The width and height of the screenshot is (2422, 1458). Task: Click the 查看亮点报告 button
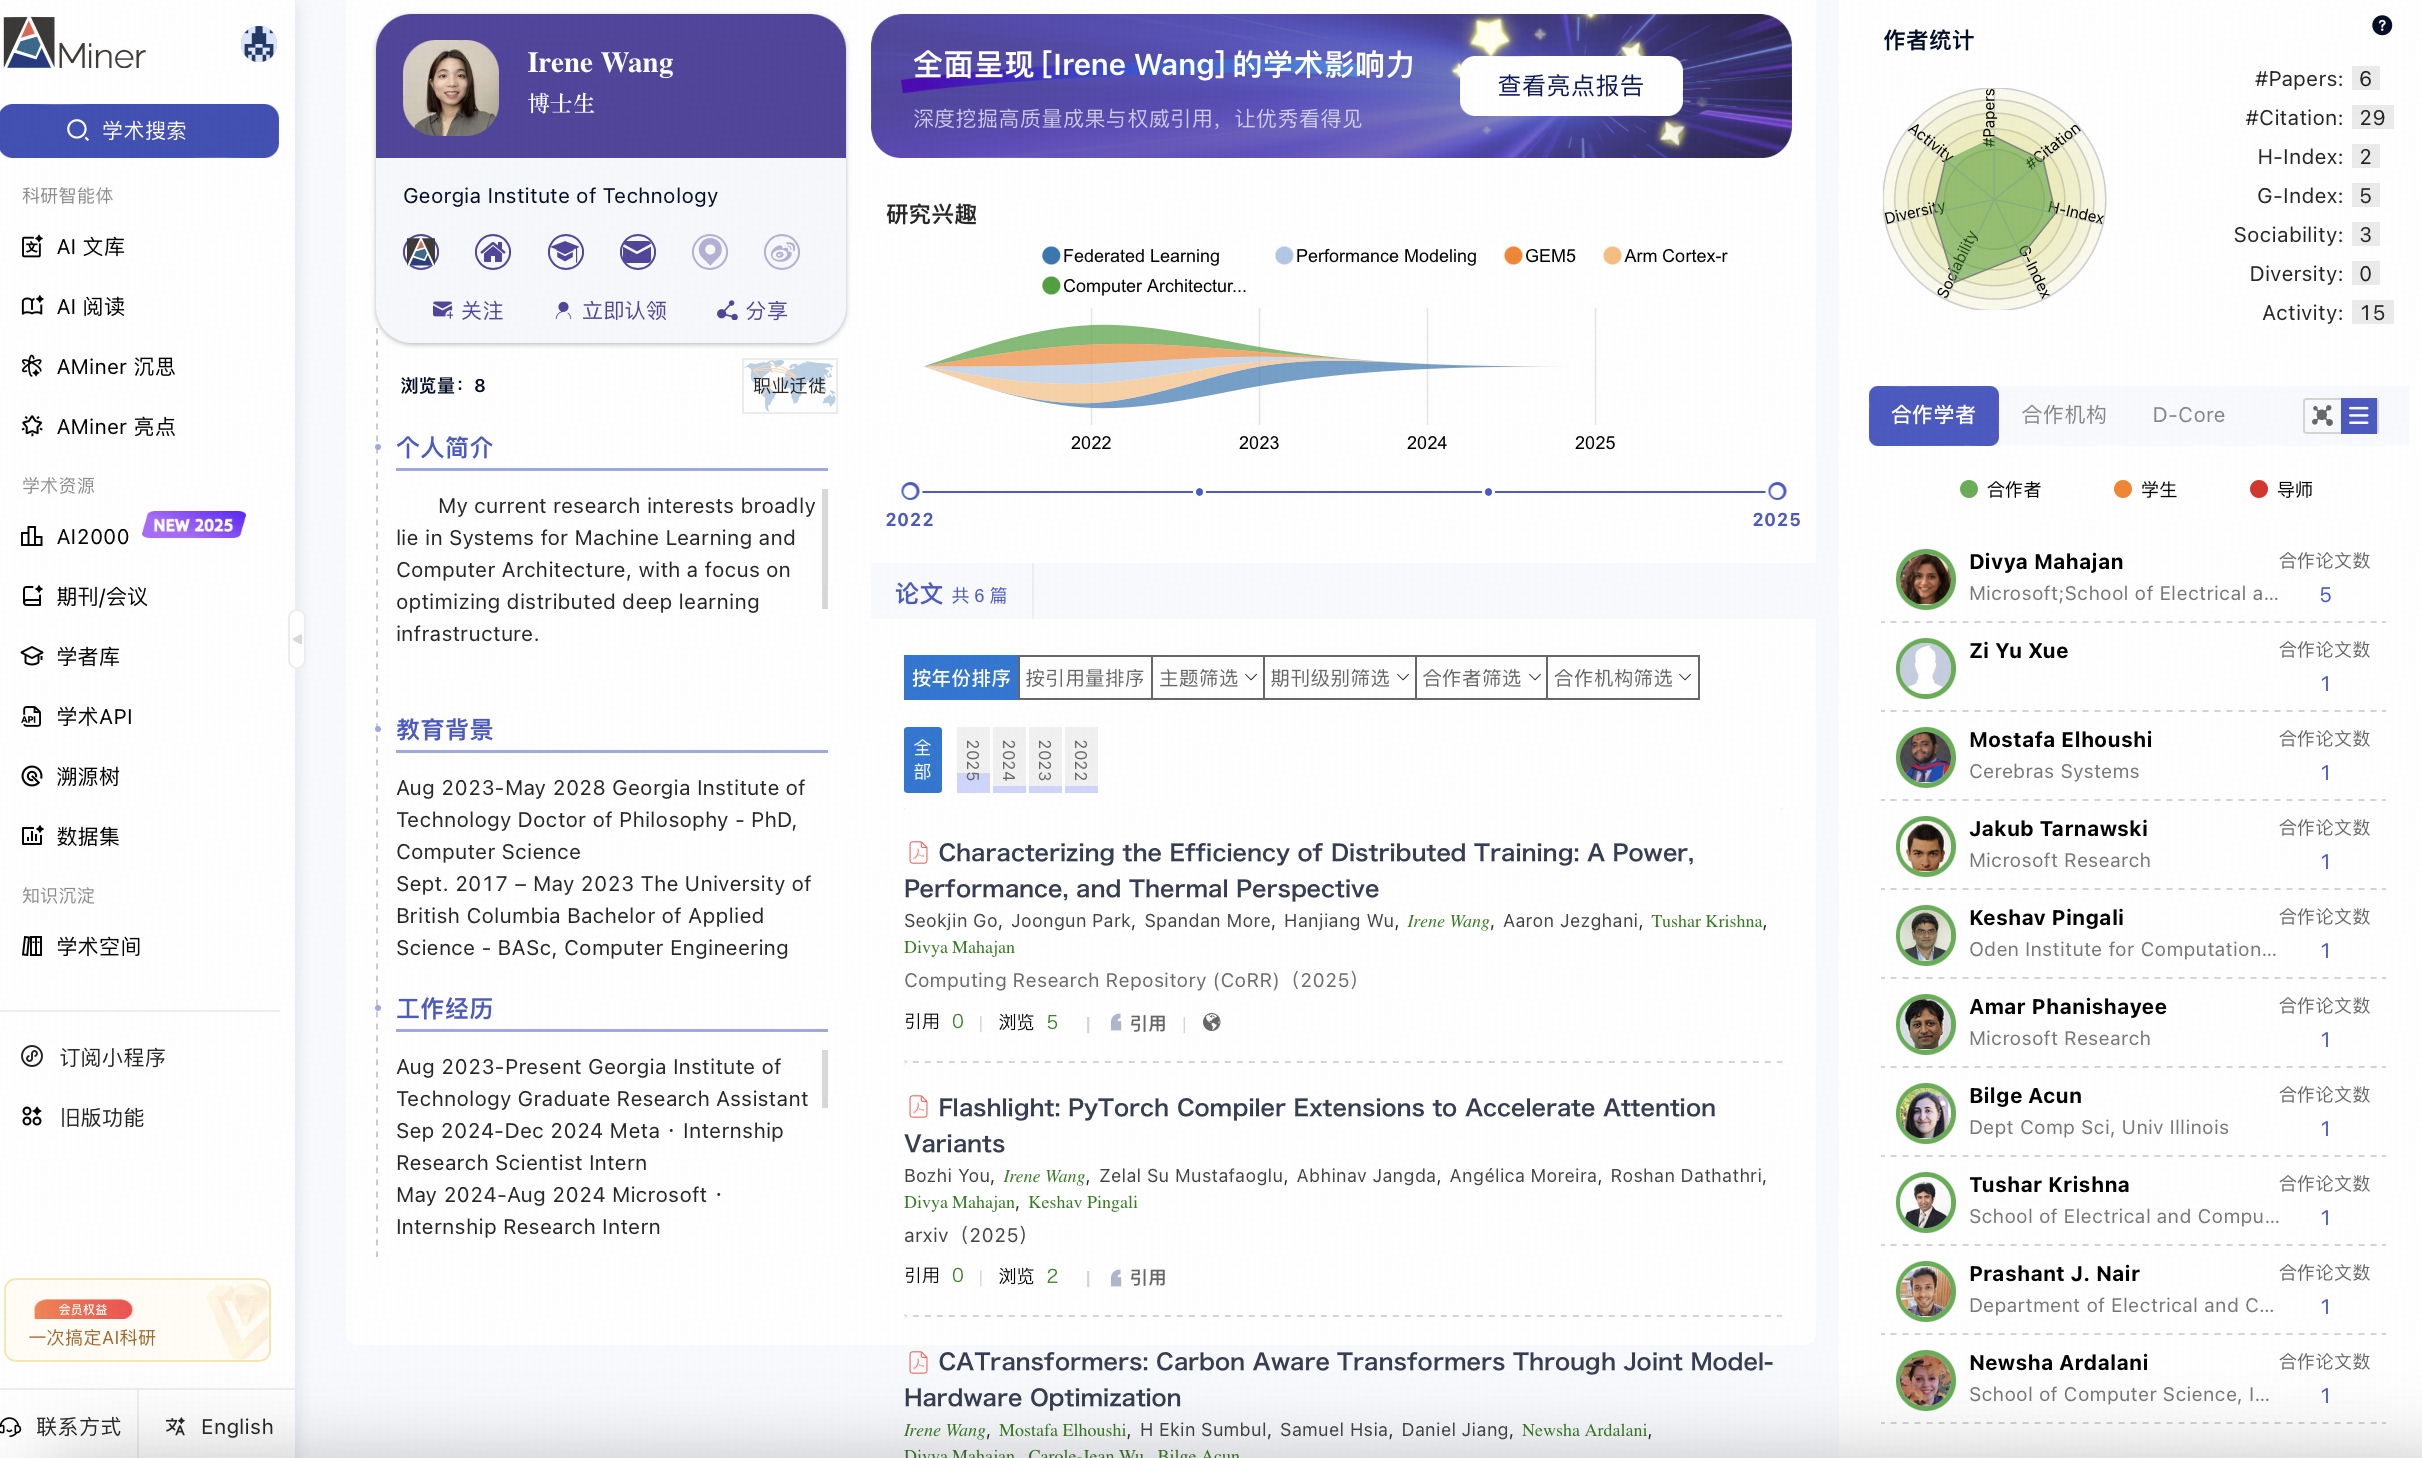1570,86
